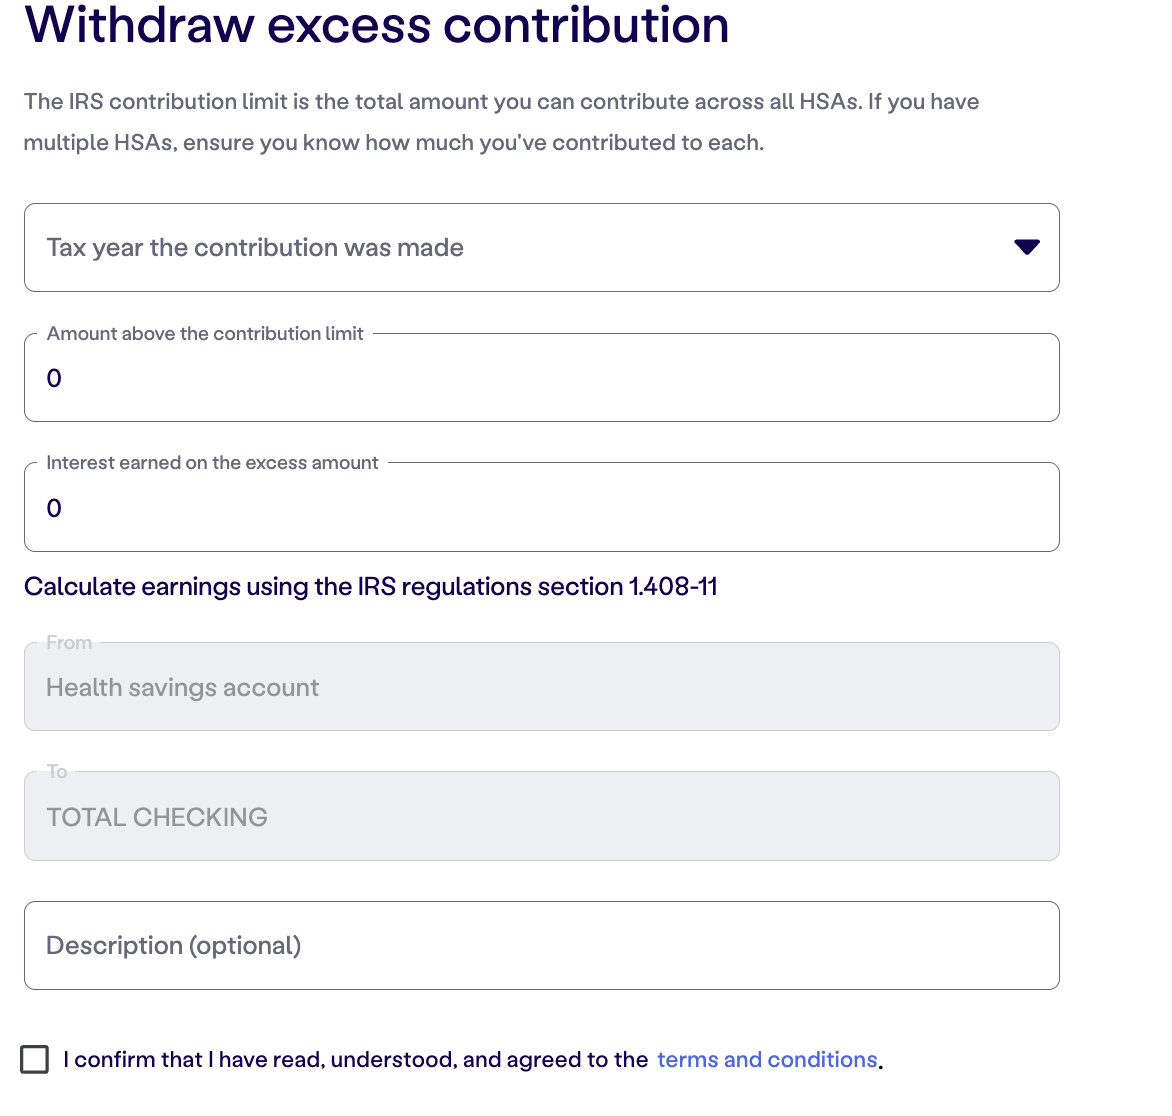Click the Withdraw excess contribution heading
The height and width of the screenshot is (1116, 1172).
click(377, 25)
